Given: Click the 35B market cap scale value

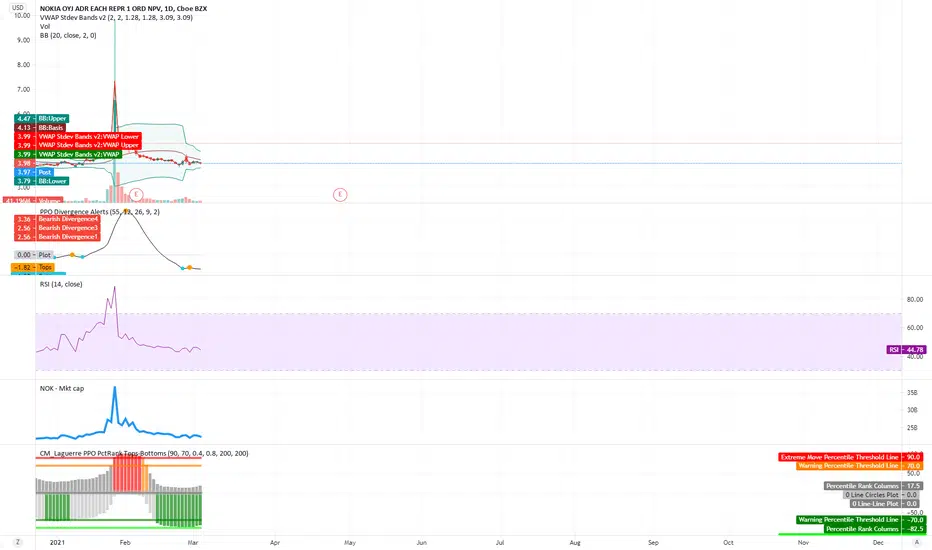Looking at the screenshot, I should pos(912,392).
